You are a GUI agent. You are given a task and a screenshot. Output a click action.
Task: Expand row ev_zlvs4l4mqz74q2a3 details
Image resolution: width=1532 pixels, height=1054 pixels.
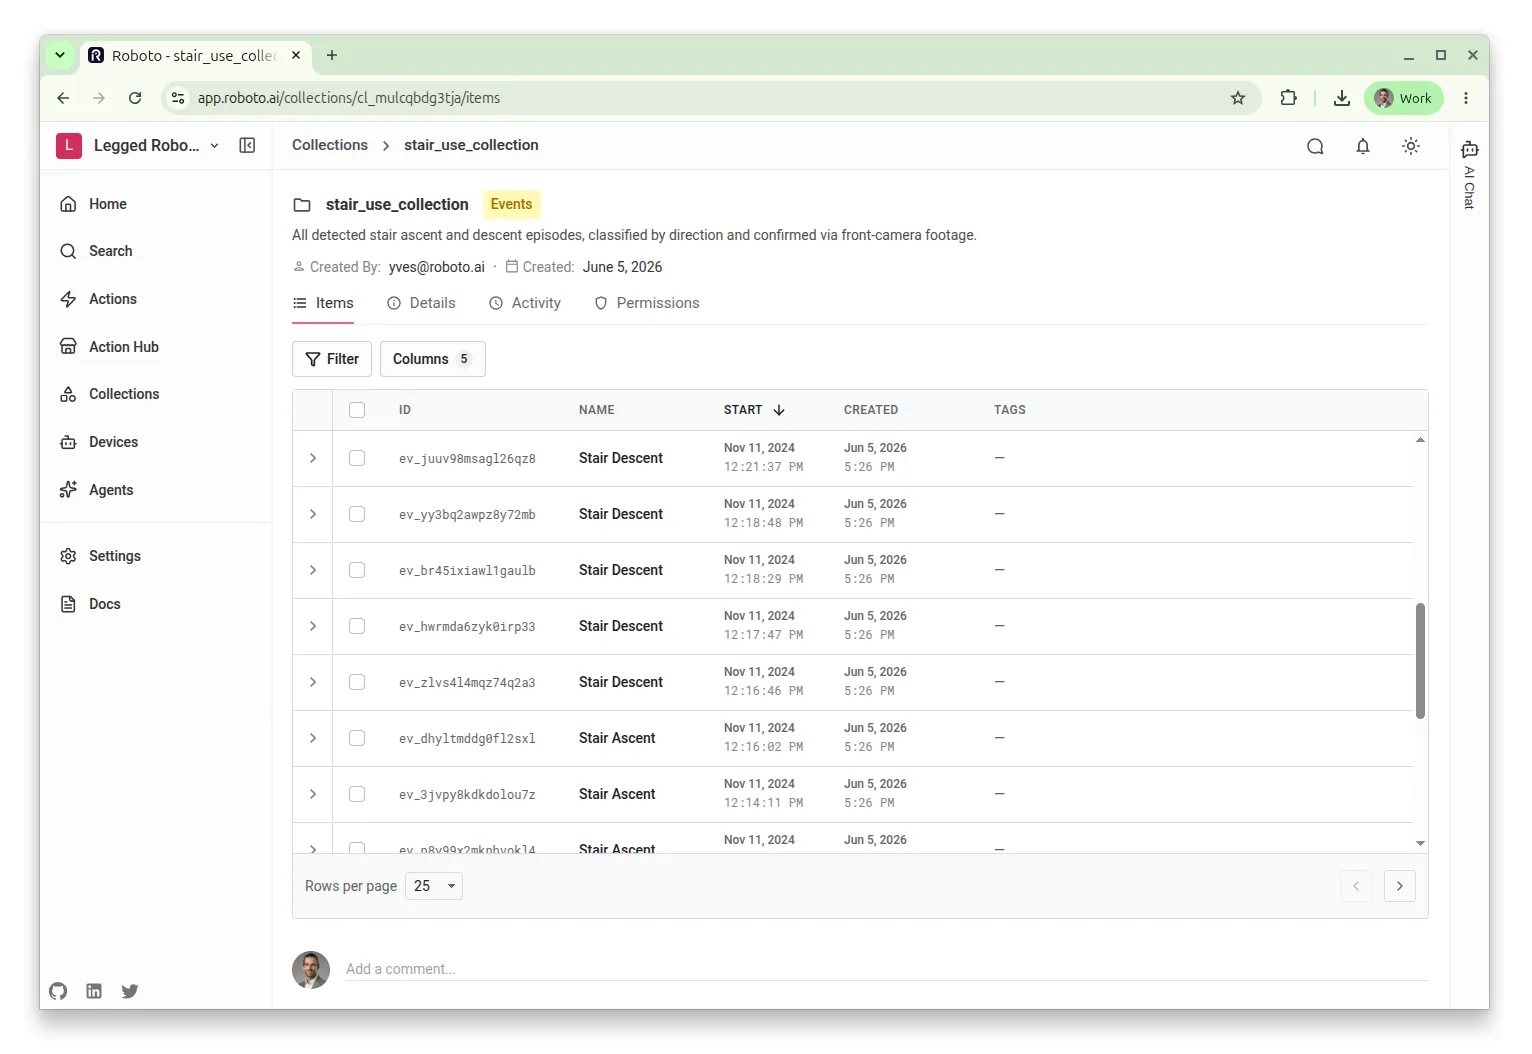coord(313,682)
